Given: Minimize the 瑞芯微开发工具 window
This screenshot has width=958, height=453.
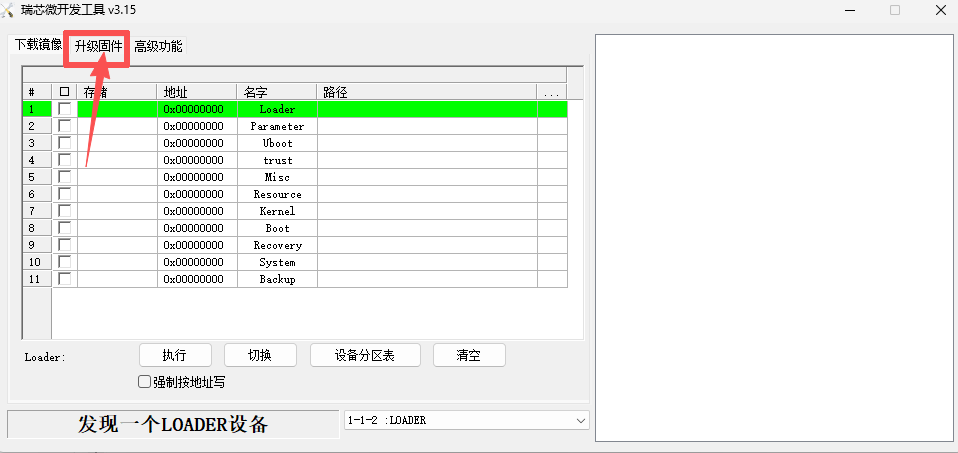Looking at the screenshot, I should pyautogui.click(x=849, y=10).
